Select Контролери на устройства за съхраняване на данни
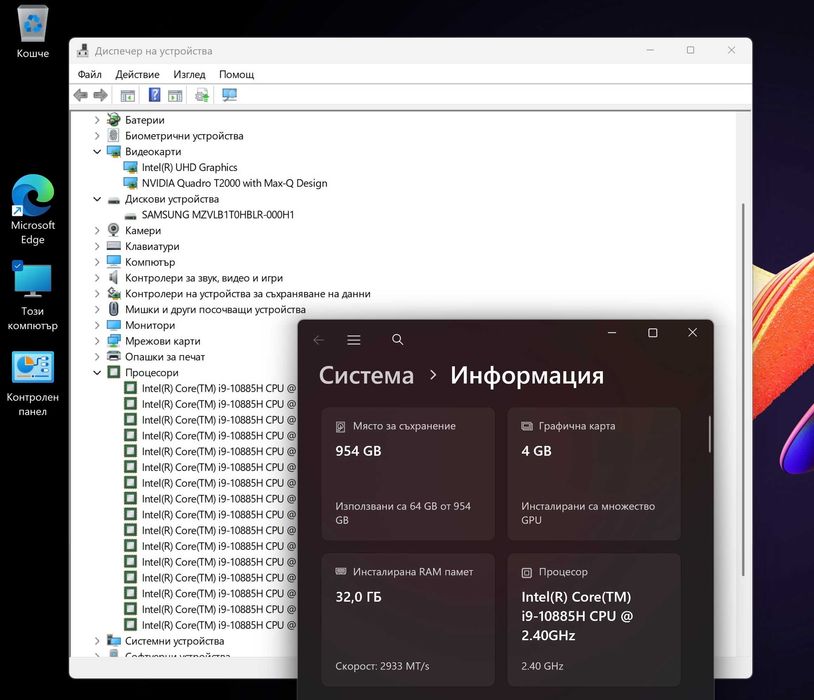814x700 pixels. click(248, 294)
